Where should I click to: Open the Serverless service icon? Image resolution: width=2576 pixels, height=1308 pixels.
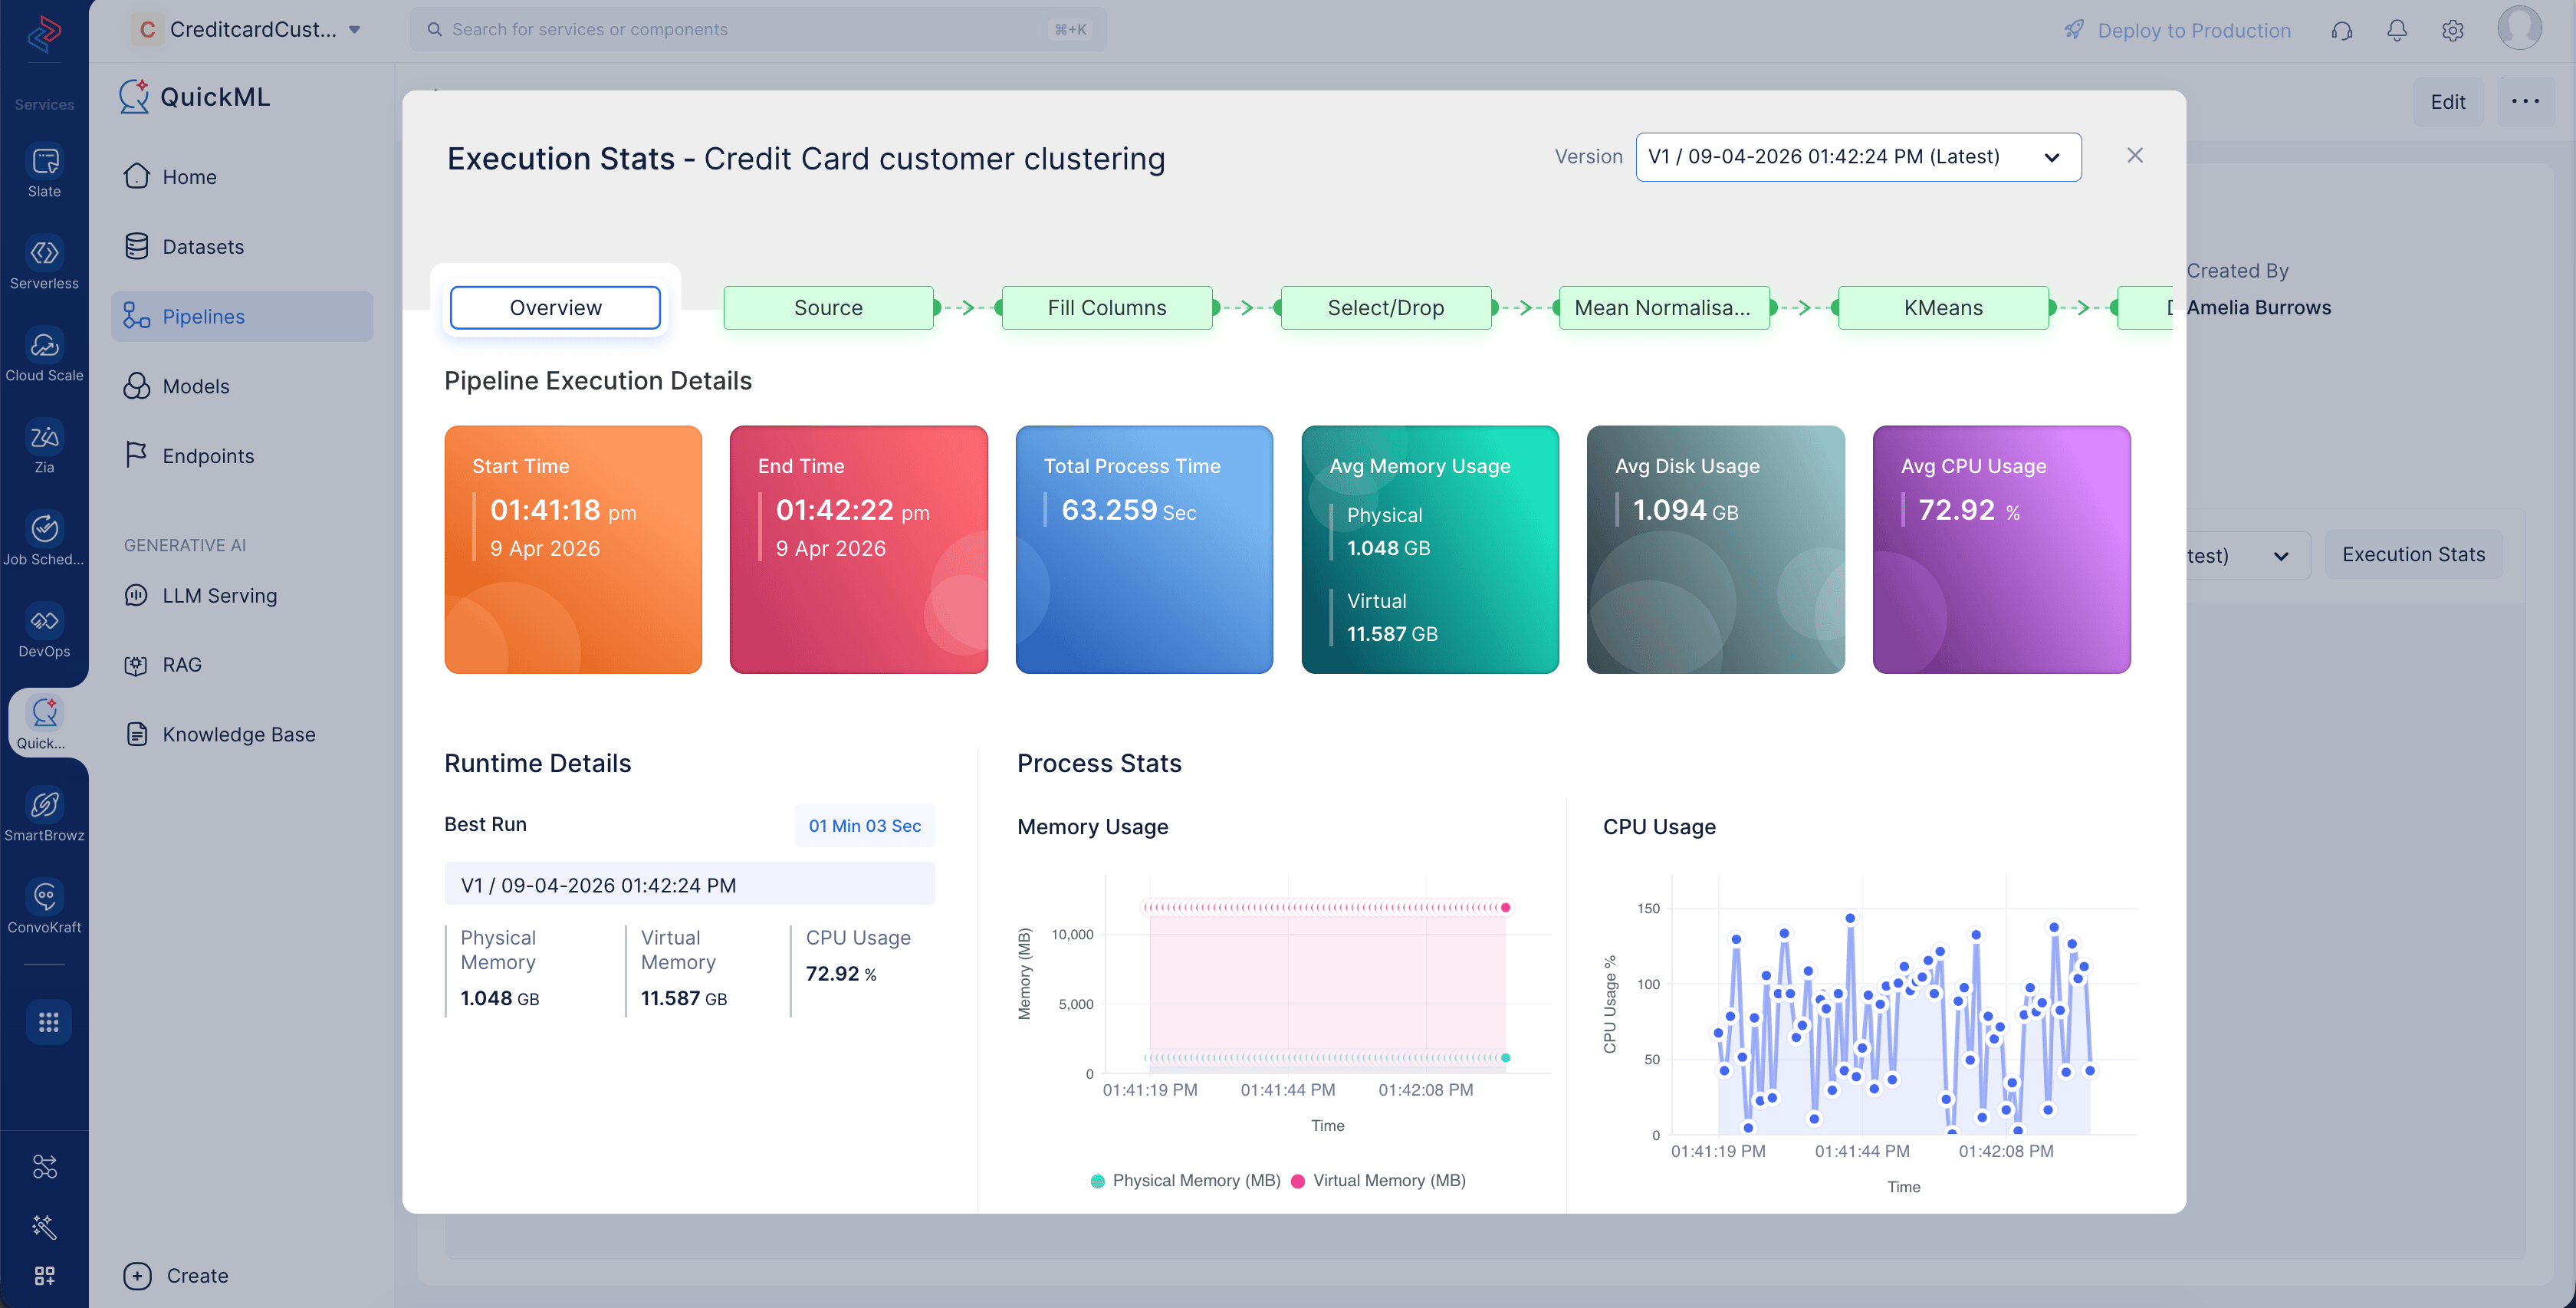click(44, 264)
